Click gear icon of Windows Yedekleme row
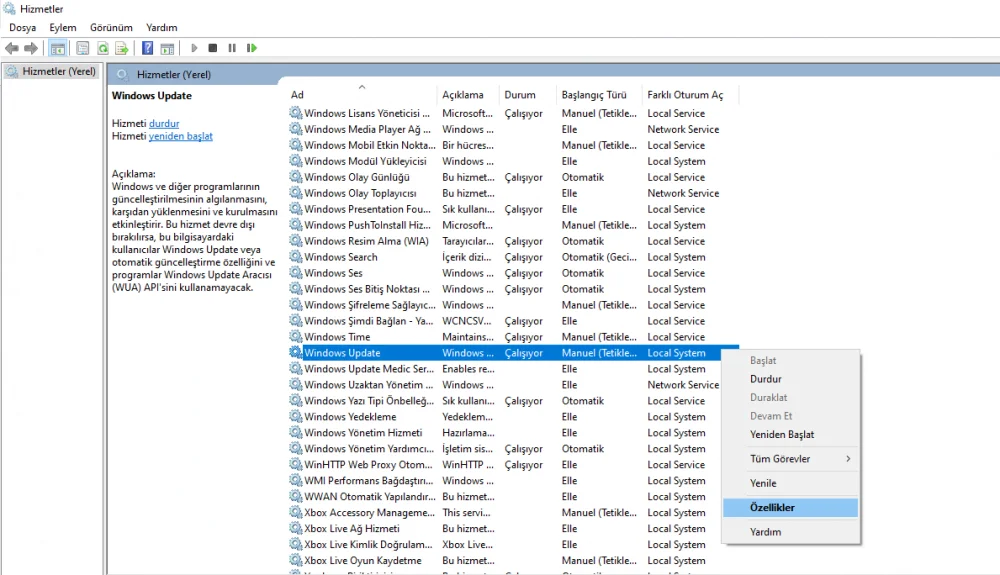The image size is (1000, 575). [295, 416]
